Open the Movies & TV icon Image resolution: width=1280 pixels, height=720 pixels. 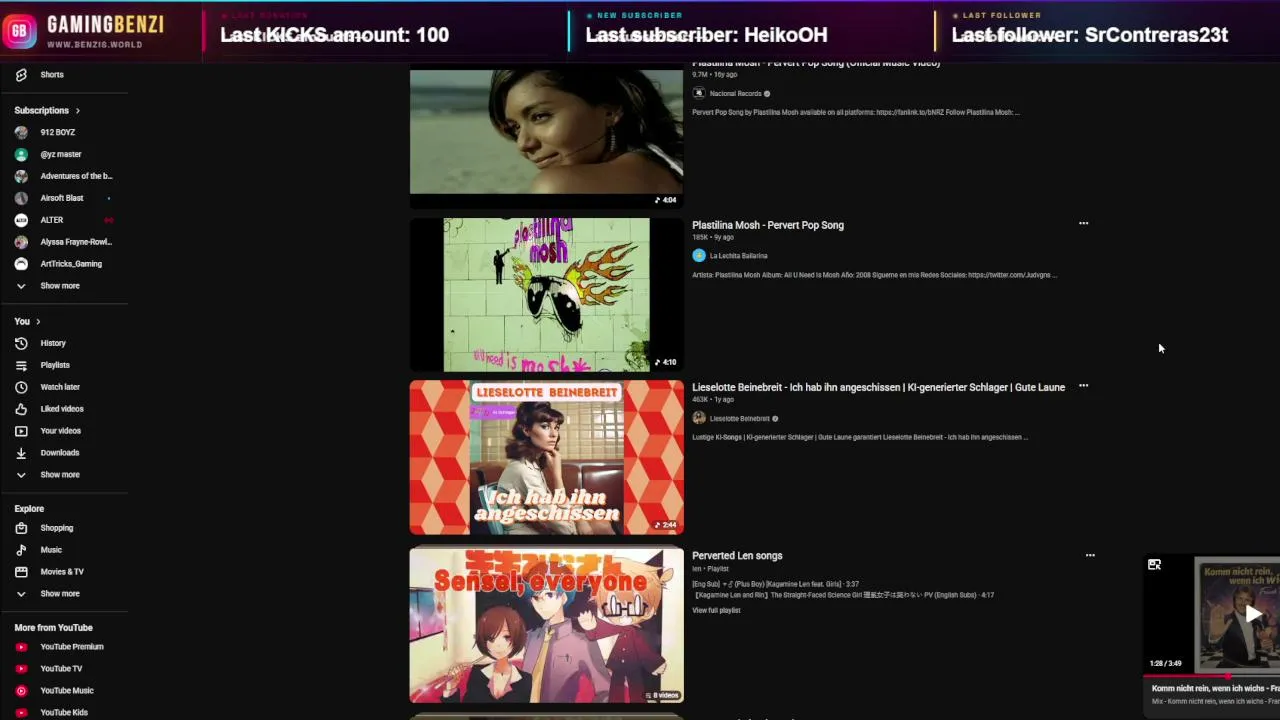(x=21, y=572)
